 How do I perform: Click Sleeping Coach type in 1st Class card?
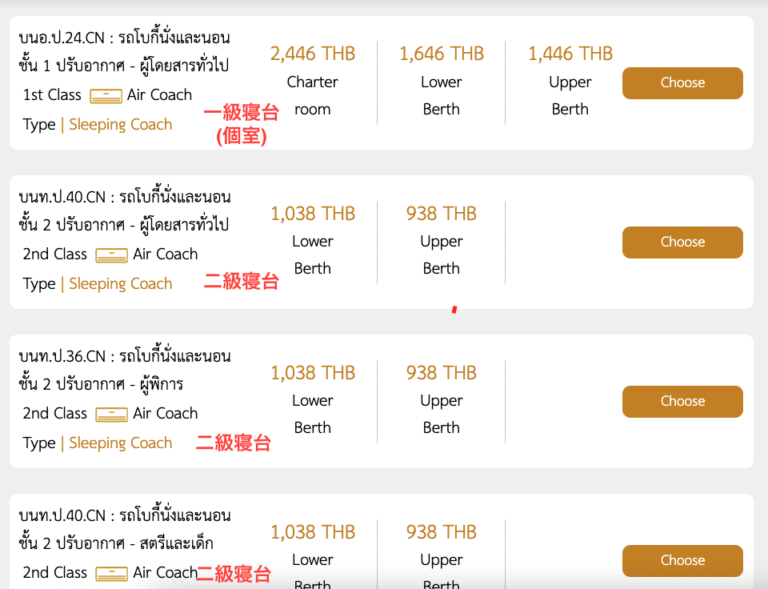[120, 125]
